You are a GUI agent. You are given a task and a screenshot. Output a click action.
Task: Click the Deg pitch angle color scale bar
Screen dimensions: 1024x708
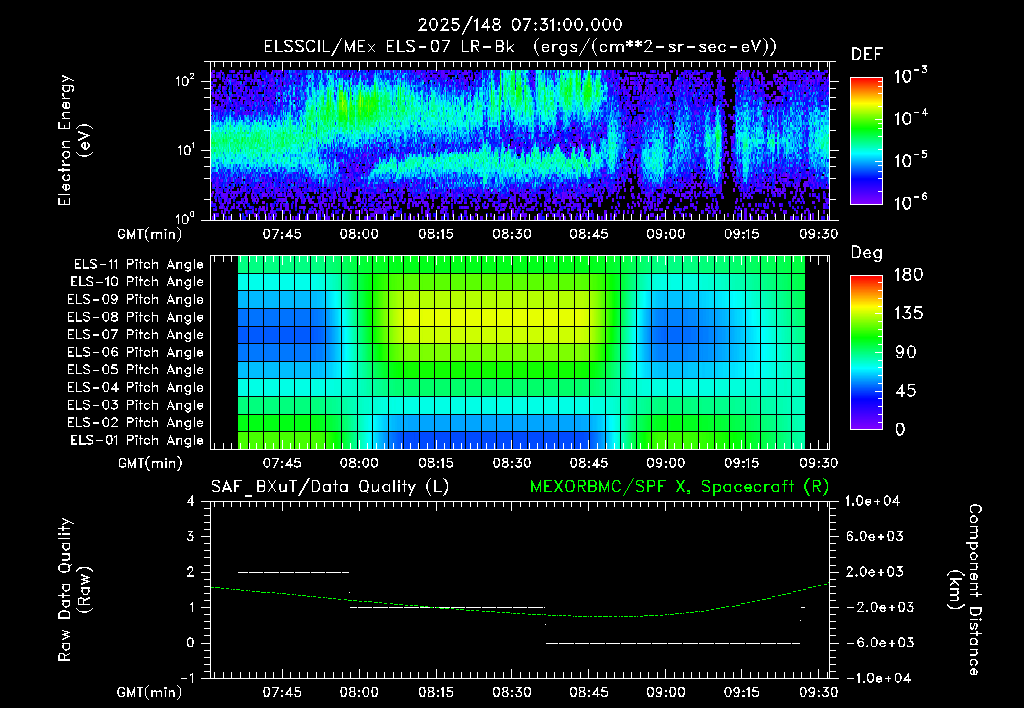pos(866,352)
